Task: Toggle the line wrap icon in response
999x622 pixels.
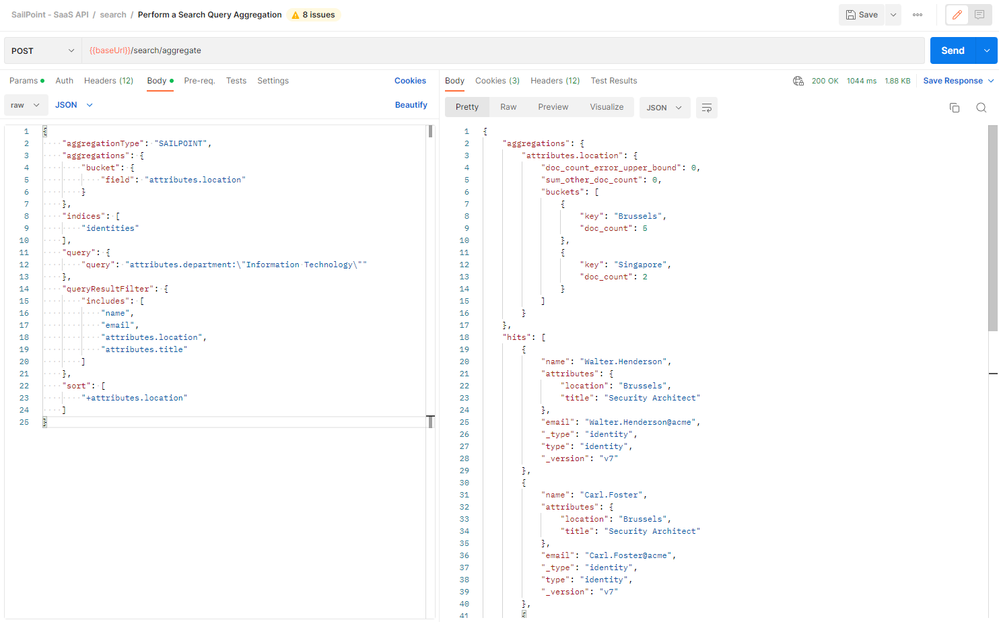Action: pos(707,107)
